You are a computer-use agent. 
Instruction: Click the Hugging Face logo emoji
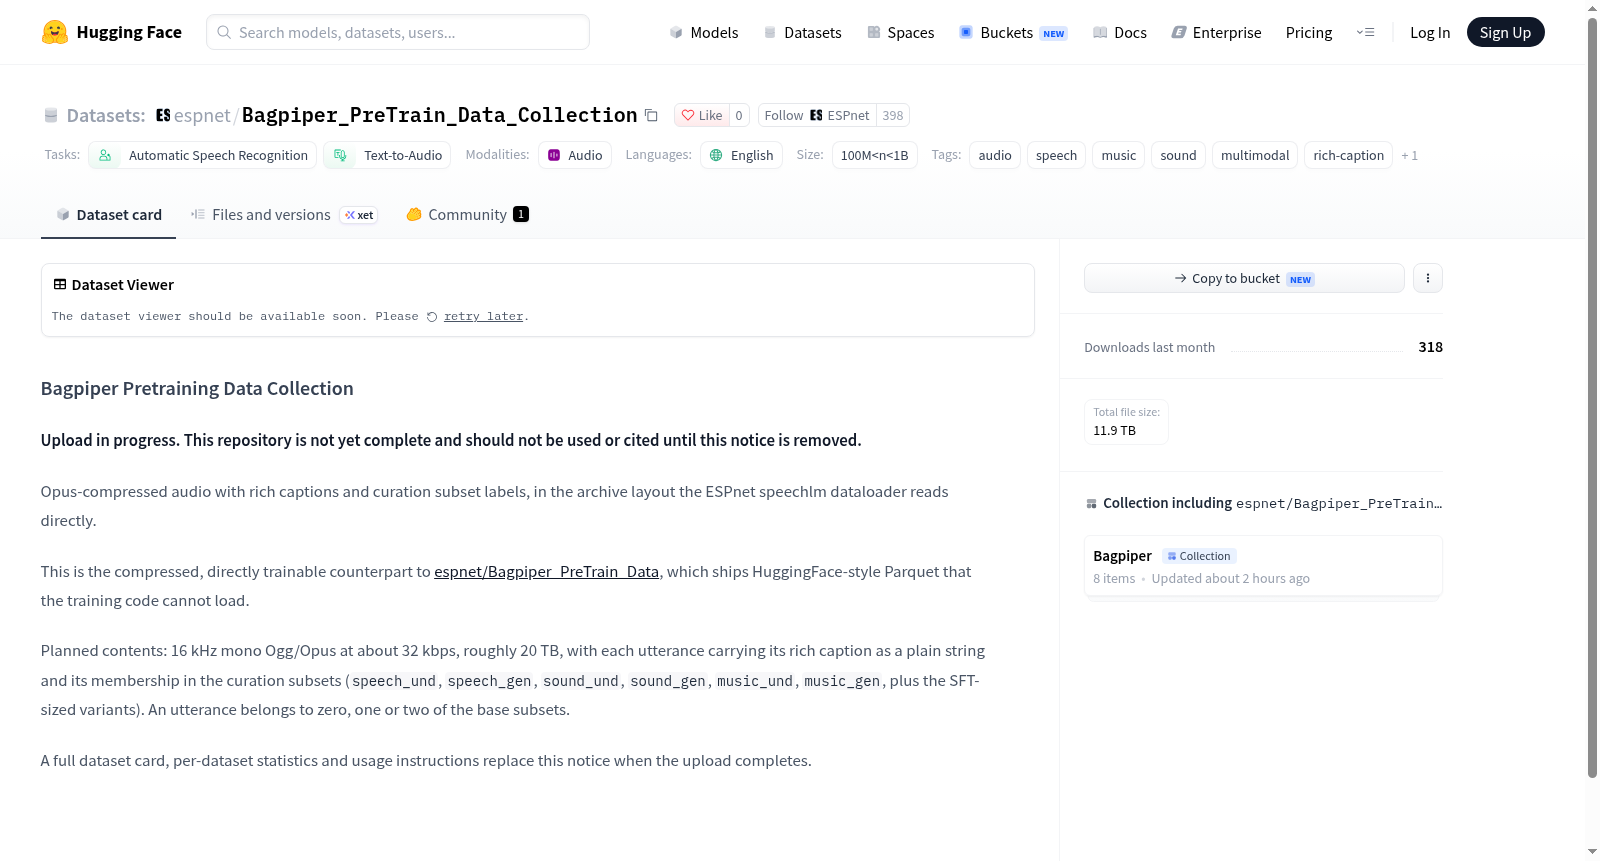55,32
